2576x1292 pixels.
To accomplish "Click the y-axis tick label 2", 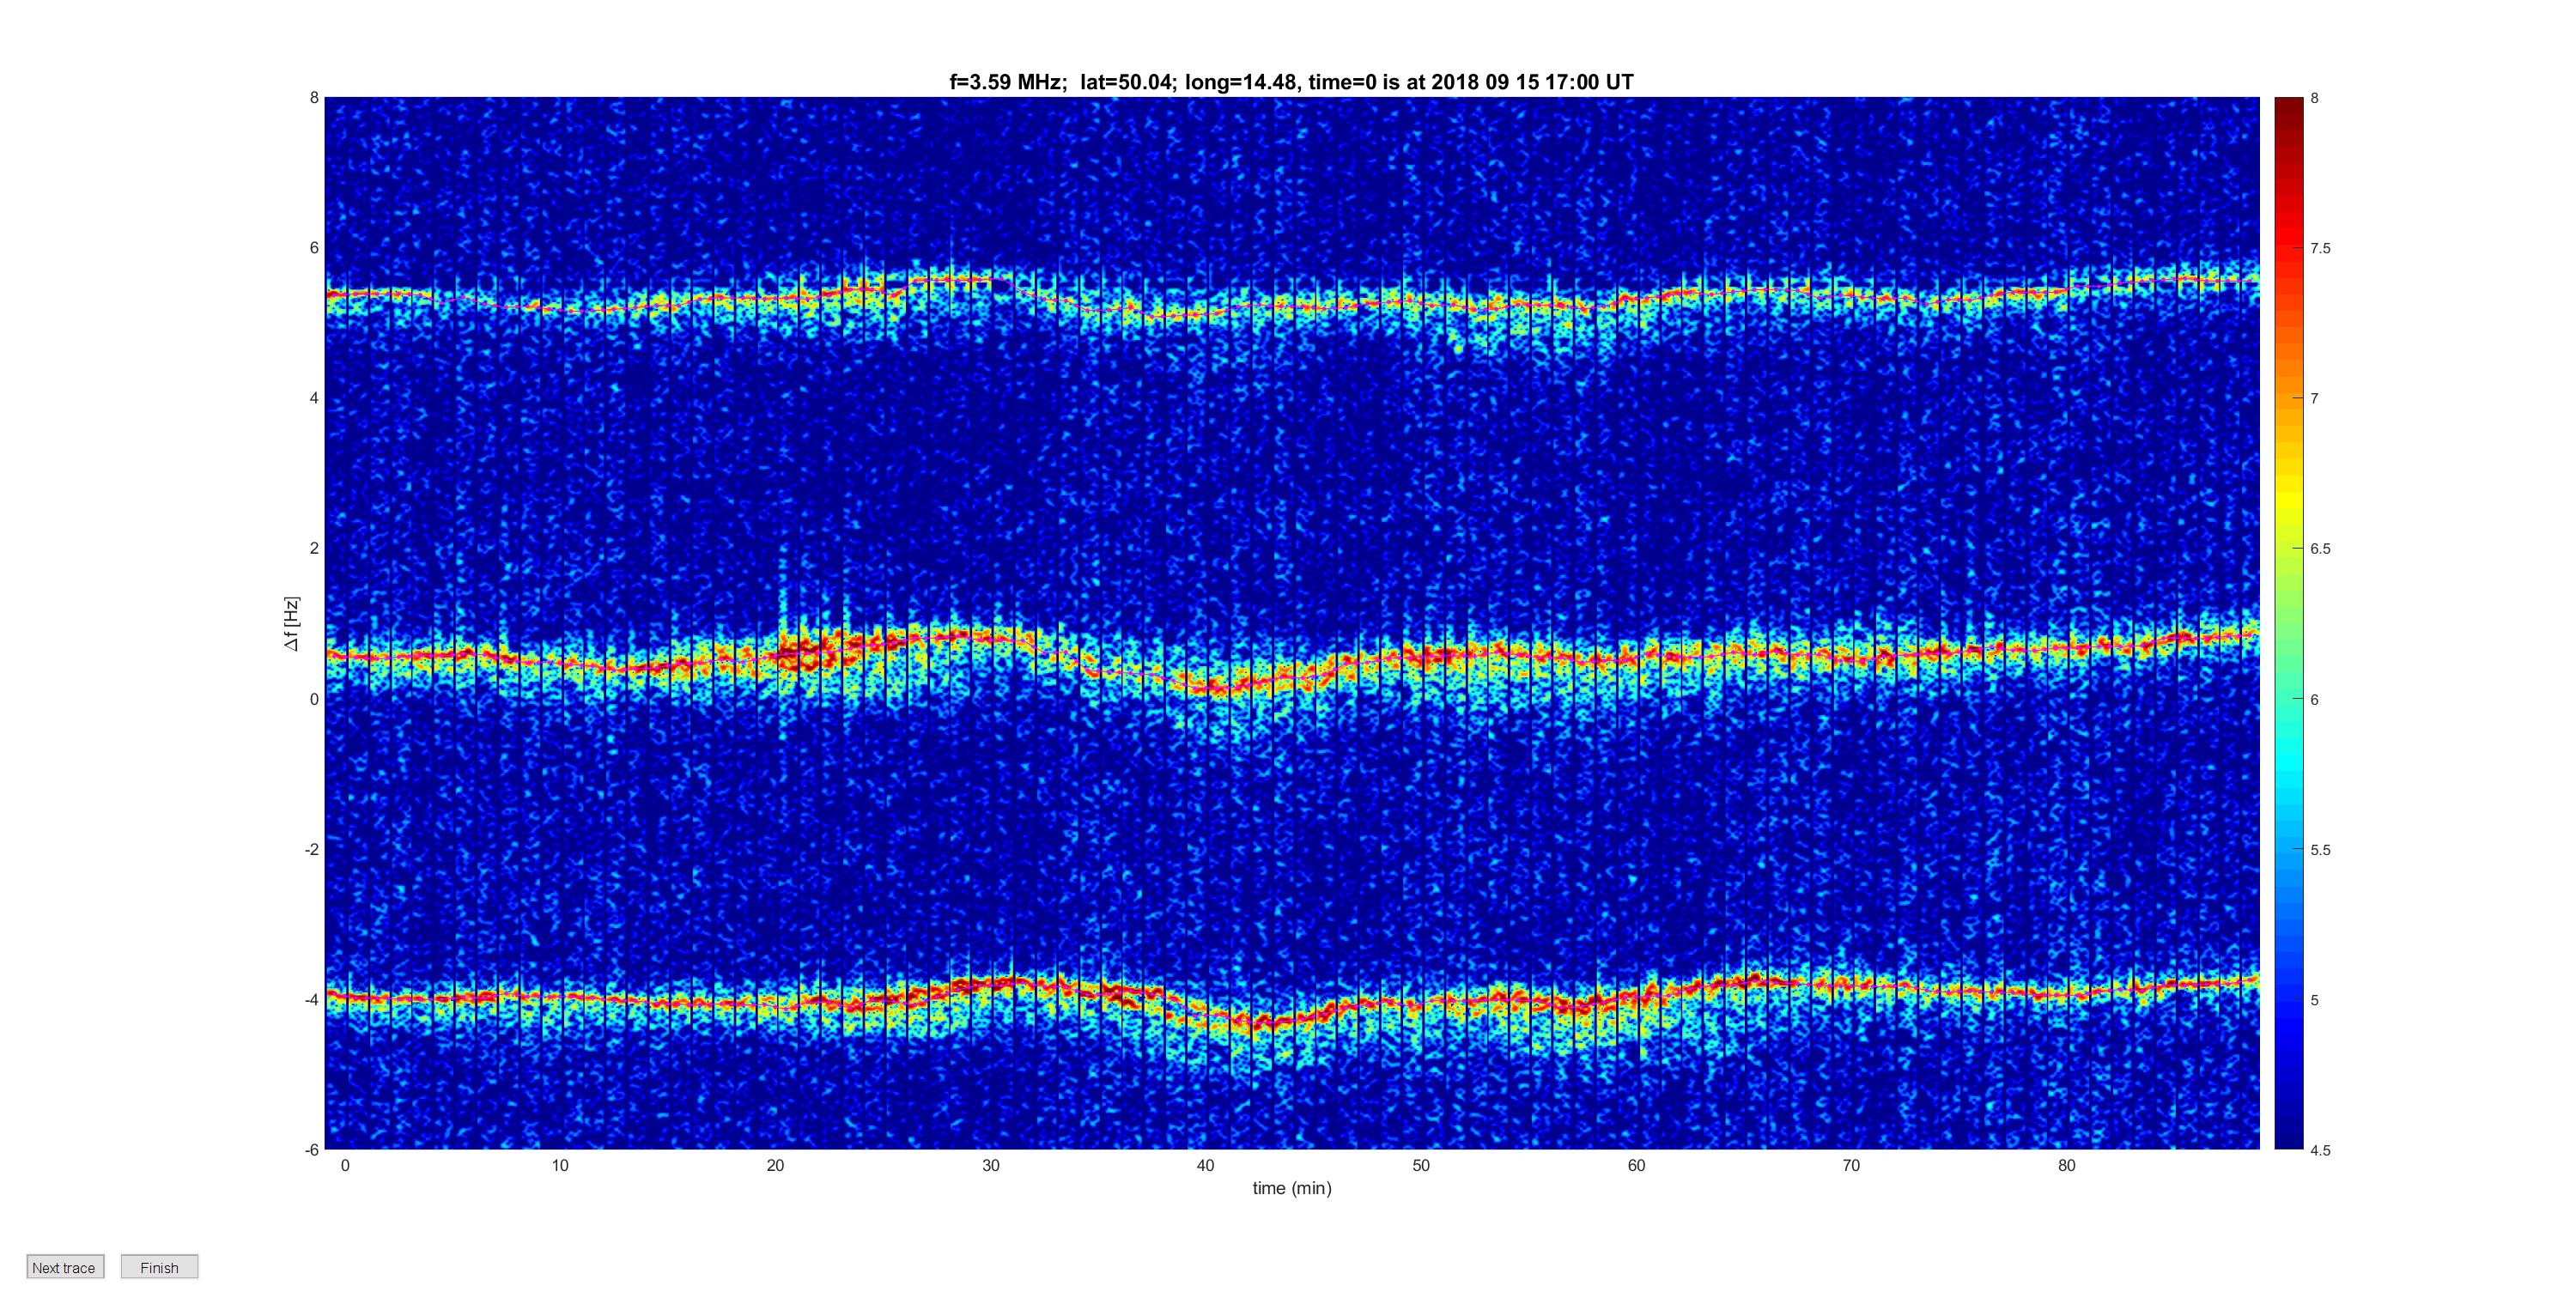I will click(x=314, y=548).
